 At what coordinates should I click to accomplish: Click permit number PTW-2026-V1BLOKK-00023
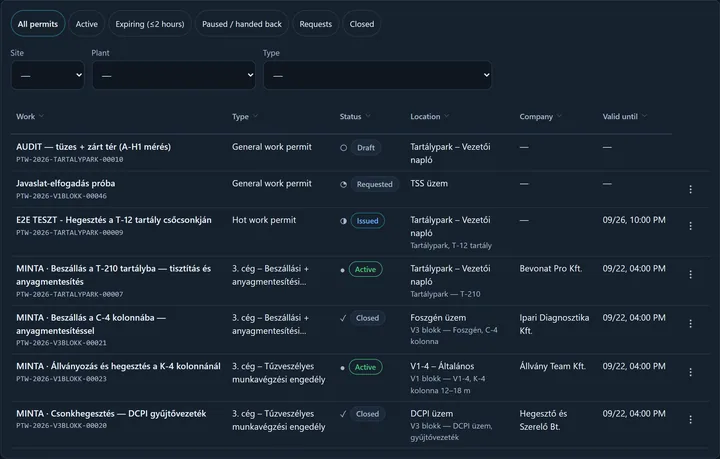(x=62, y=379)
